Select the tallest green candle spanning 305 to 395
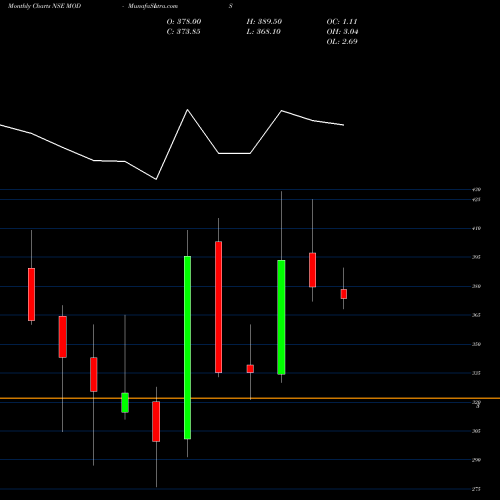The image size is (500, 500). 187,347
